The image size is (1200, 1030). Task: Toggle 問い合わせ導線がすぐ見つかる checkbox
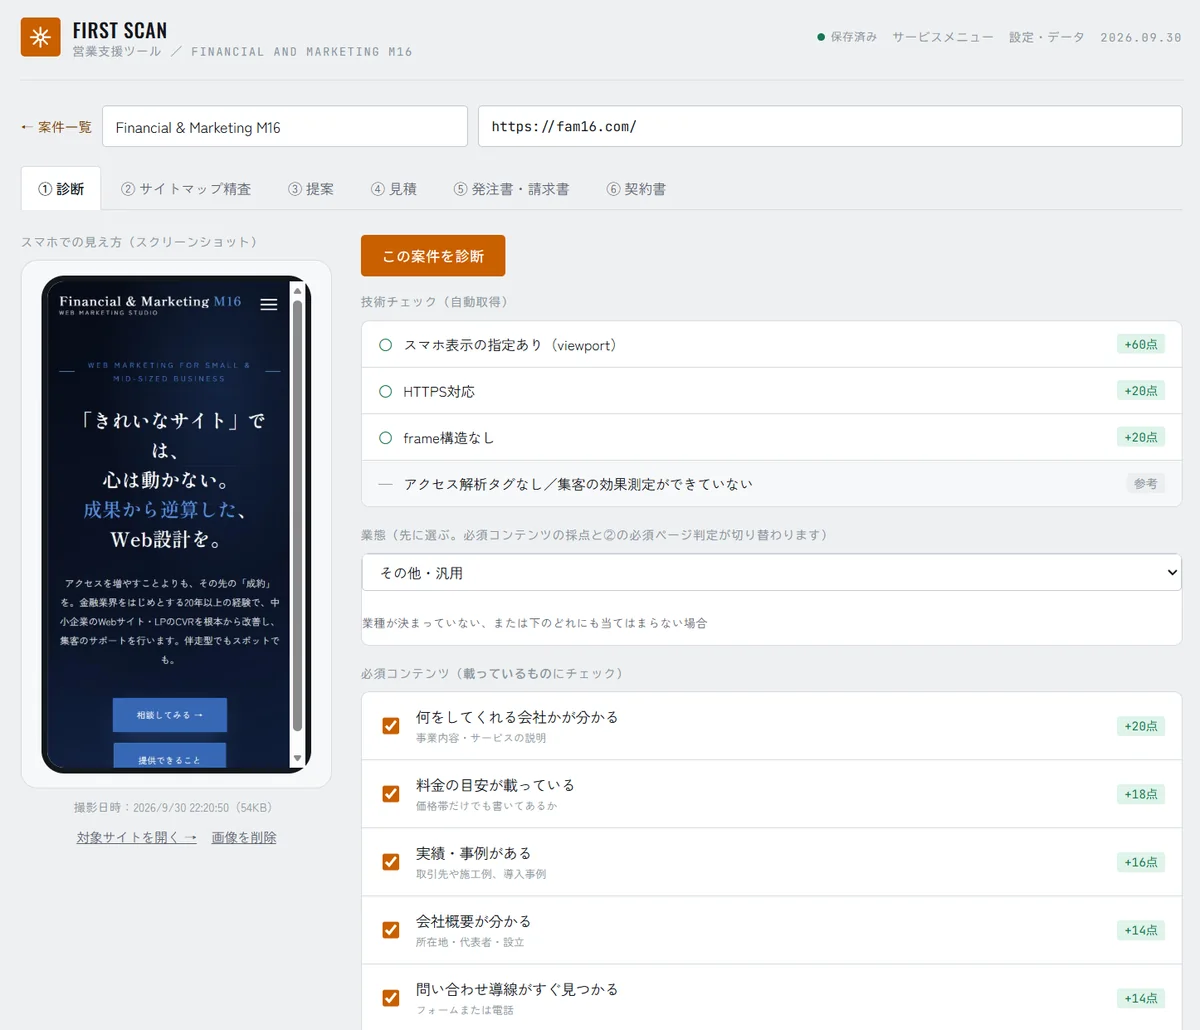pyautogui.click(x=391, y=998)
